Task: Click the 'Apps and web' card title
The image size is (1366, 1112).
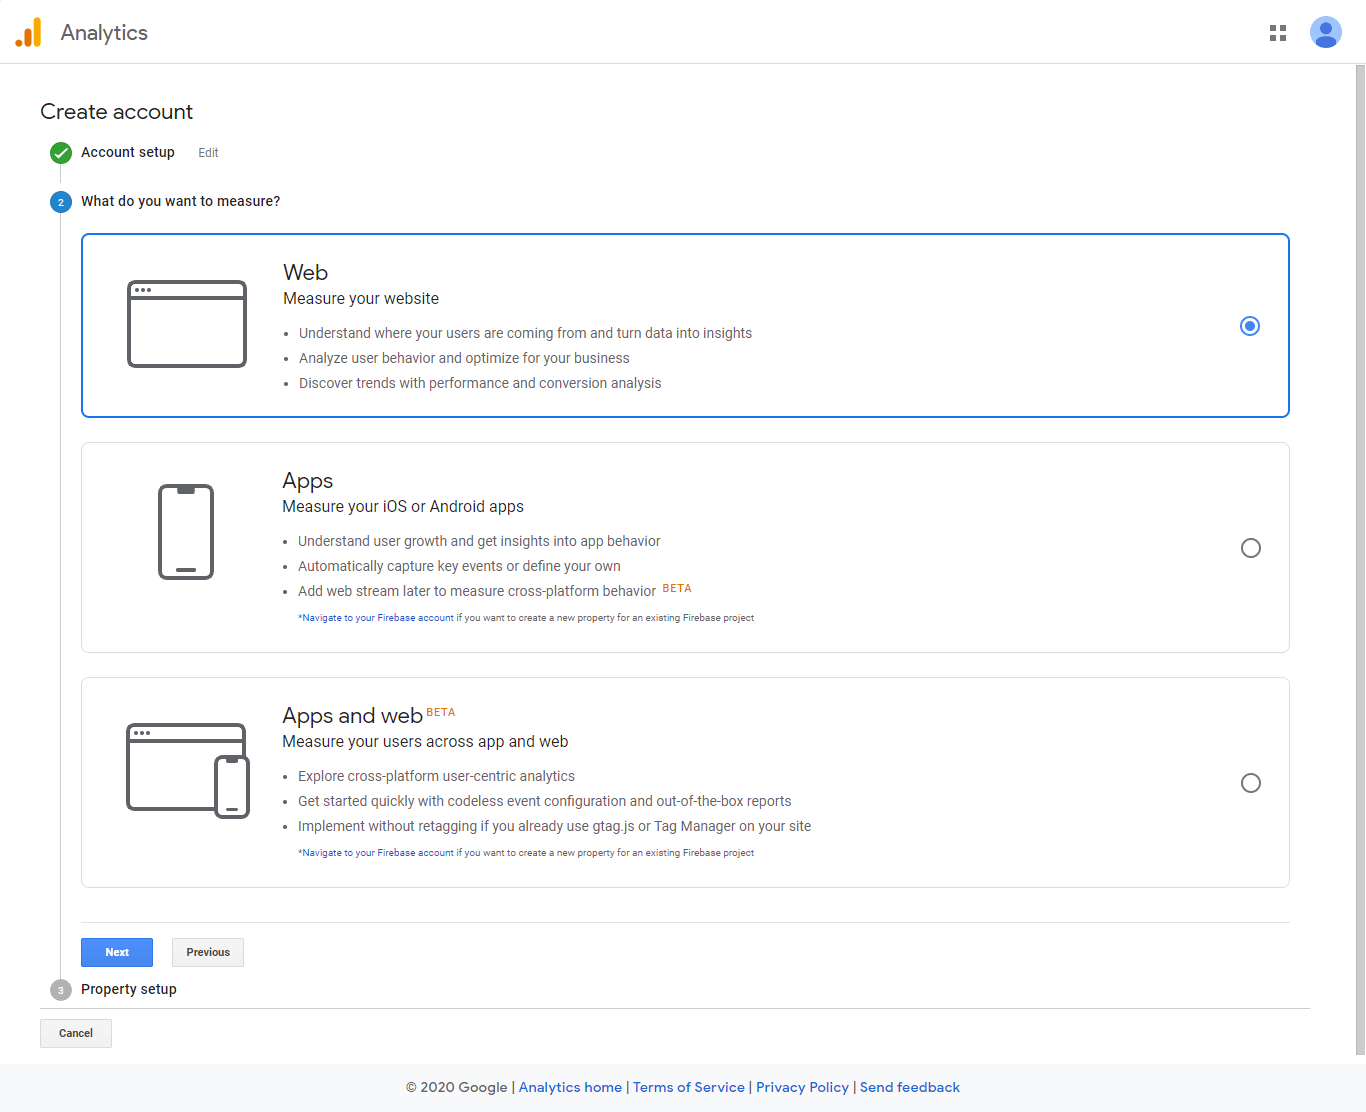Action: tap(352, 716)
